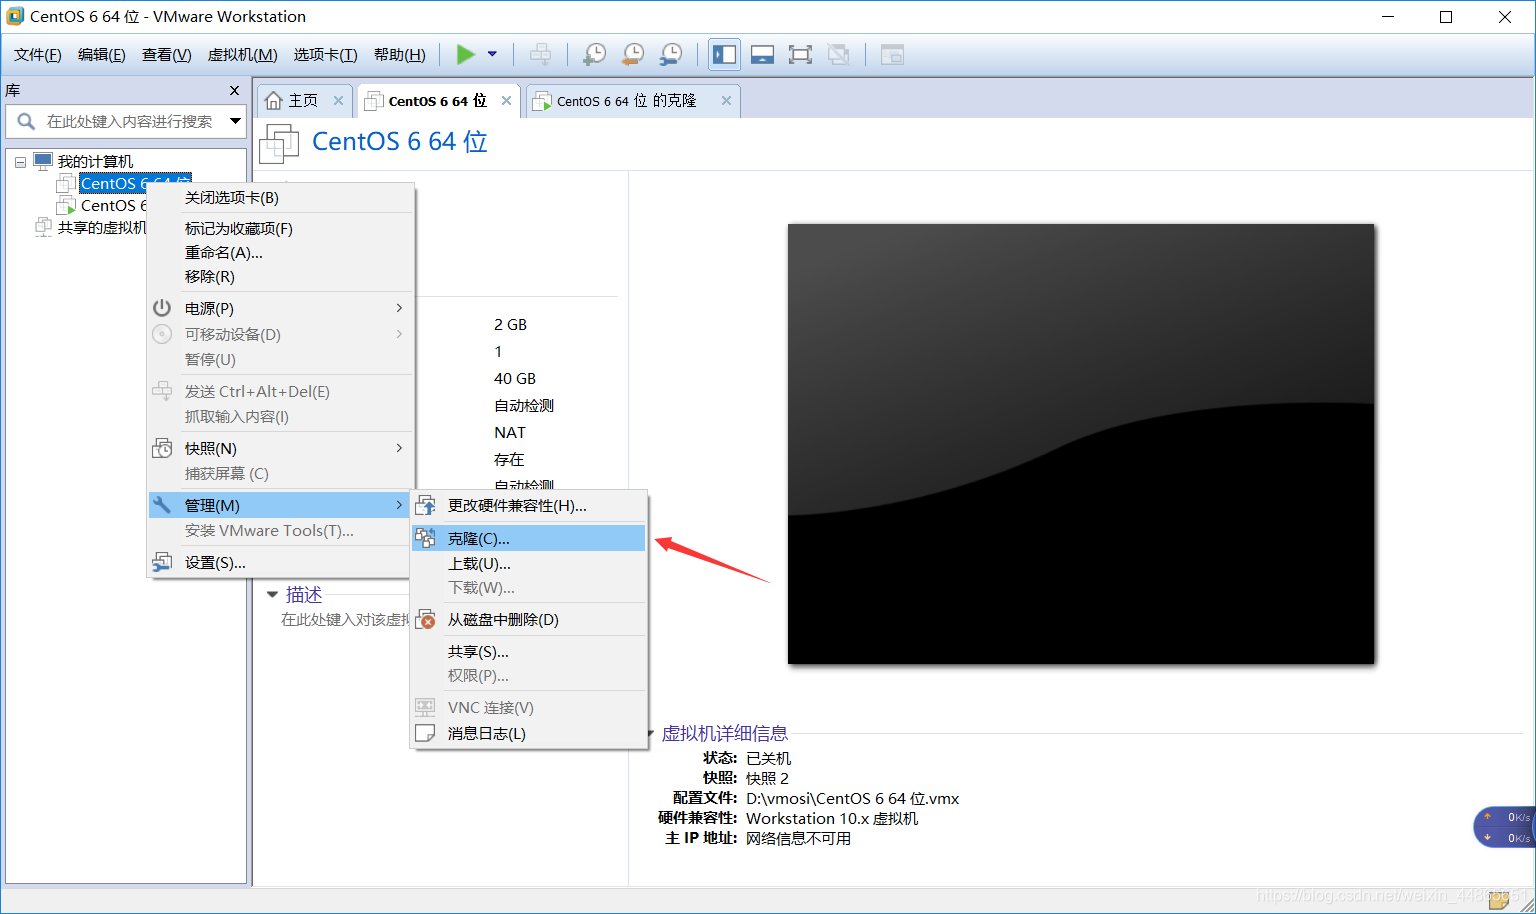The width and height of the screenshot is (1536, 914).
Task: Click the delete-from-disk icon in submenu
Action: tap(425, 619)
